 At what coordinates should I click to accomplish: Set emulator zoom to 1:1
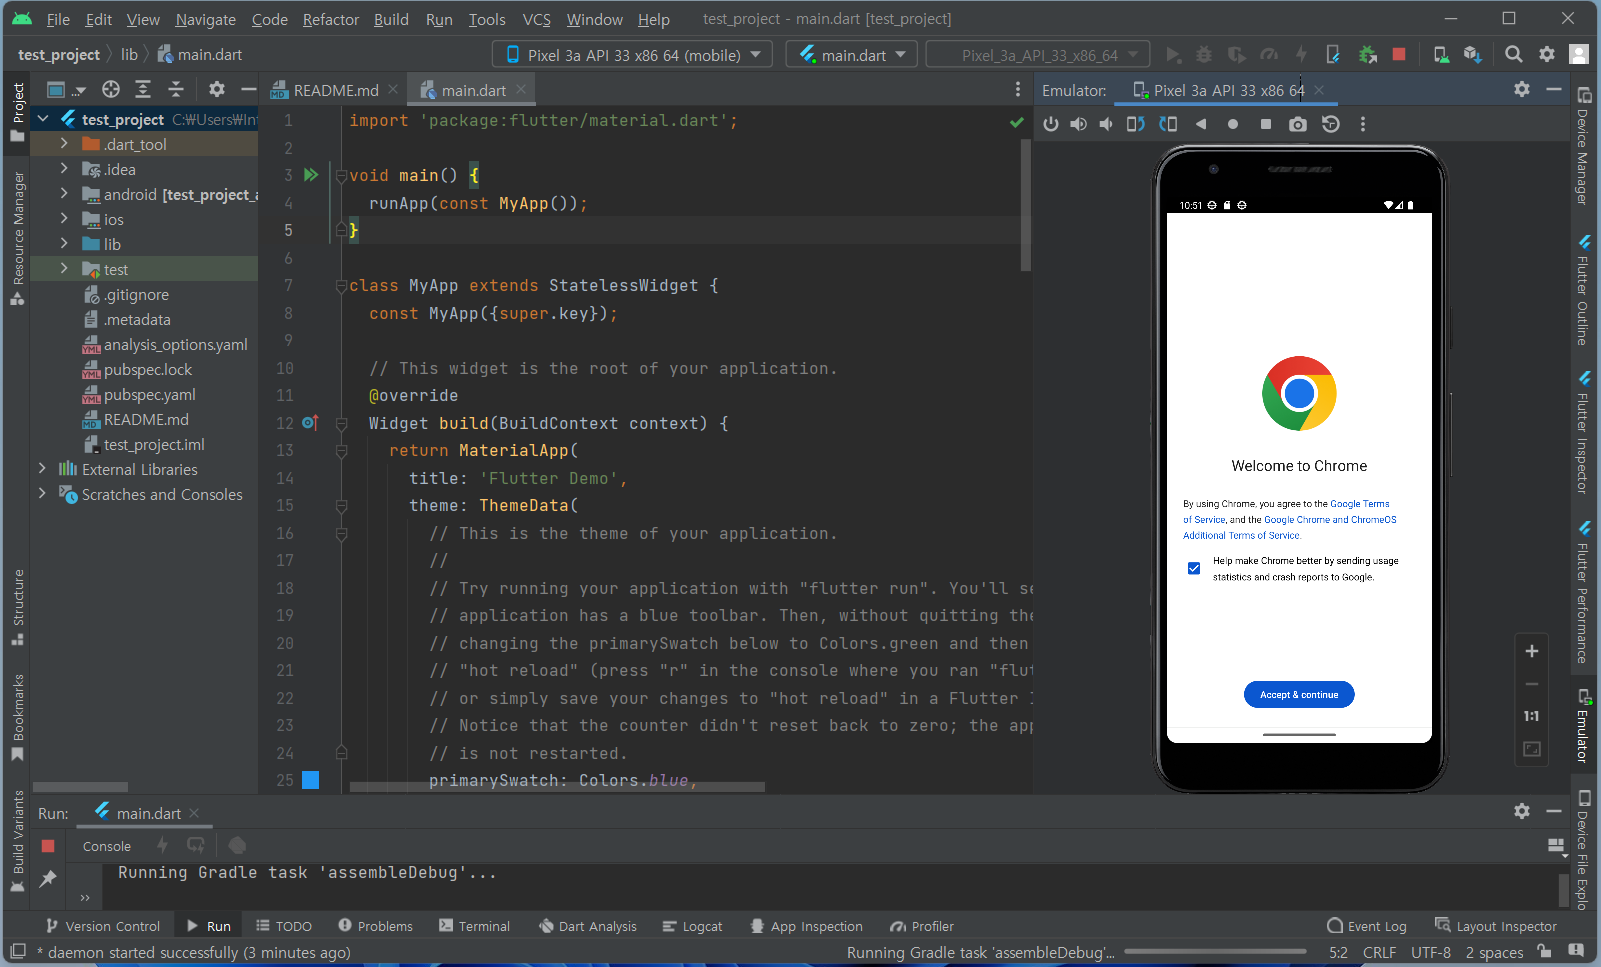(1531, 716)
